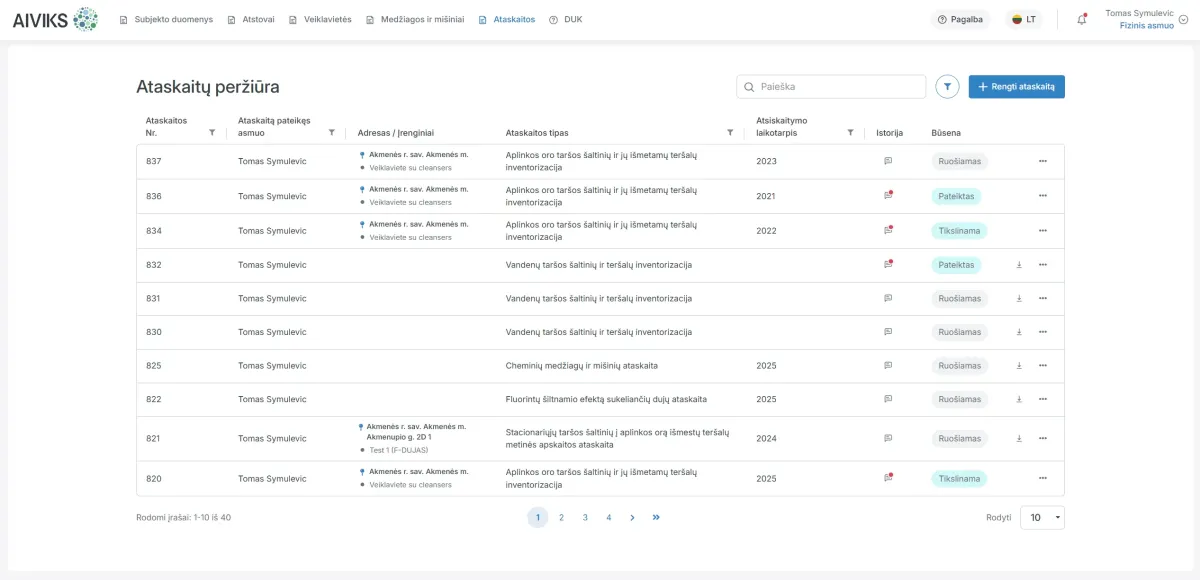Open the three-dots menu for report 837
The height and width of the screenshot is (580, 1200).
coord(1042,161)
